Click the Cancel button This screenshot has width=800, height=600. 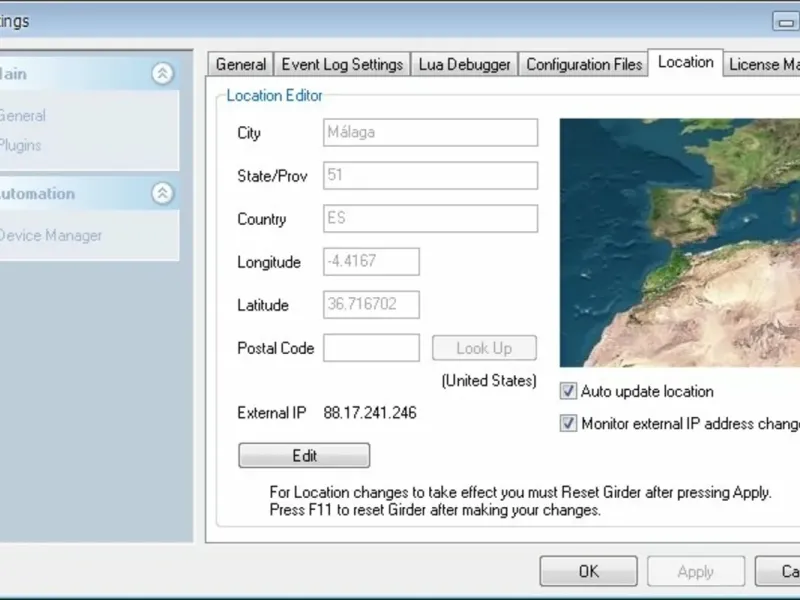[778, 571]
